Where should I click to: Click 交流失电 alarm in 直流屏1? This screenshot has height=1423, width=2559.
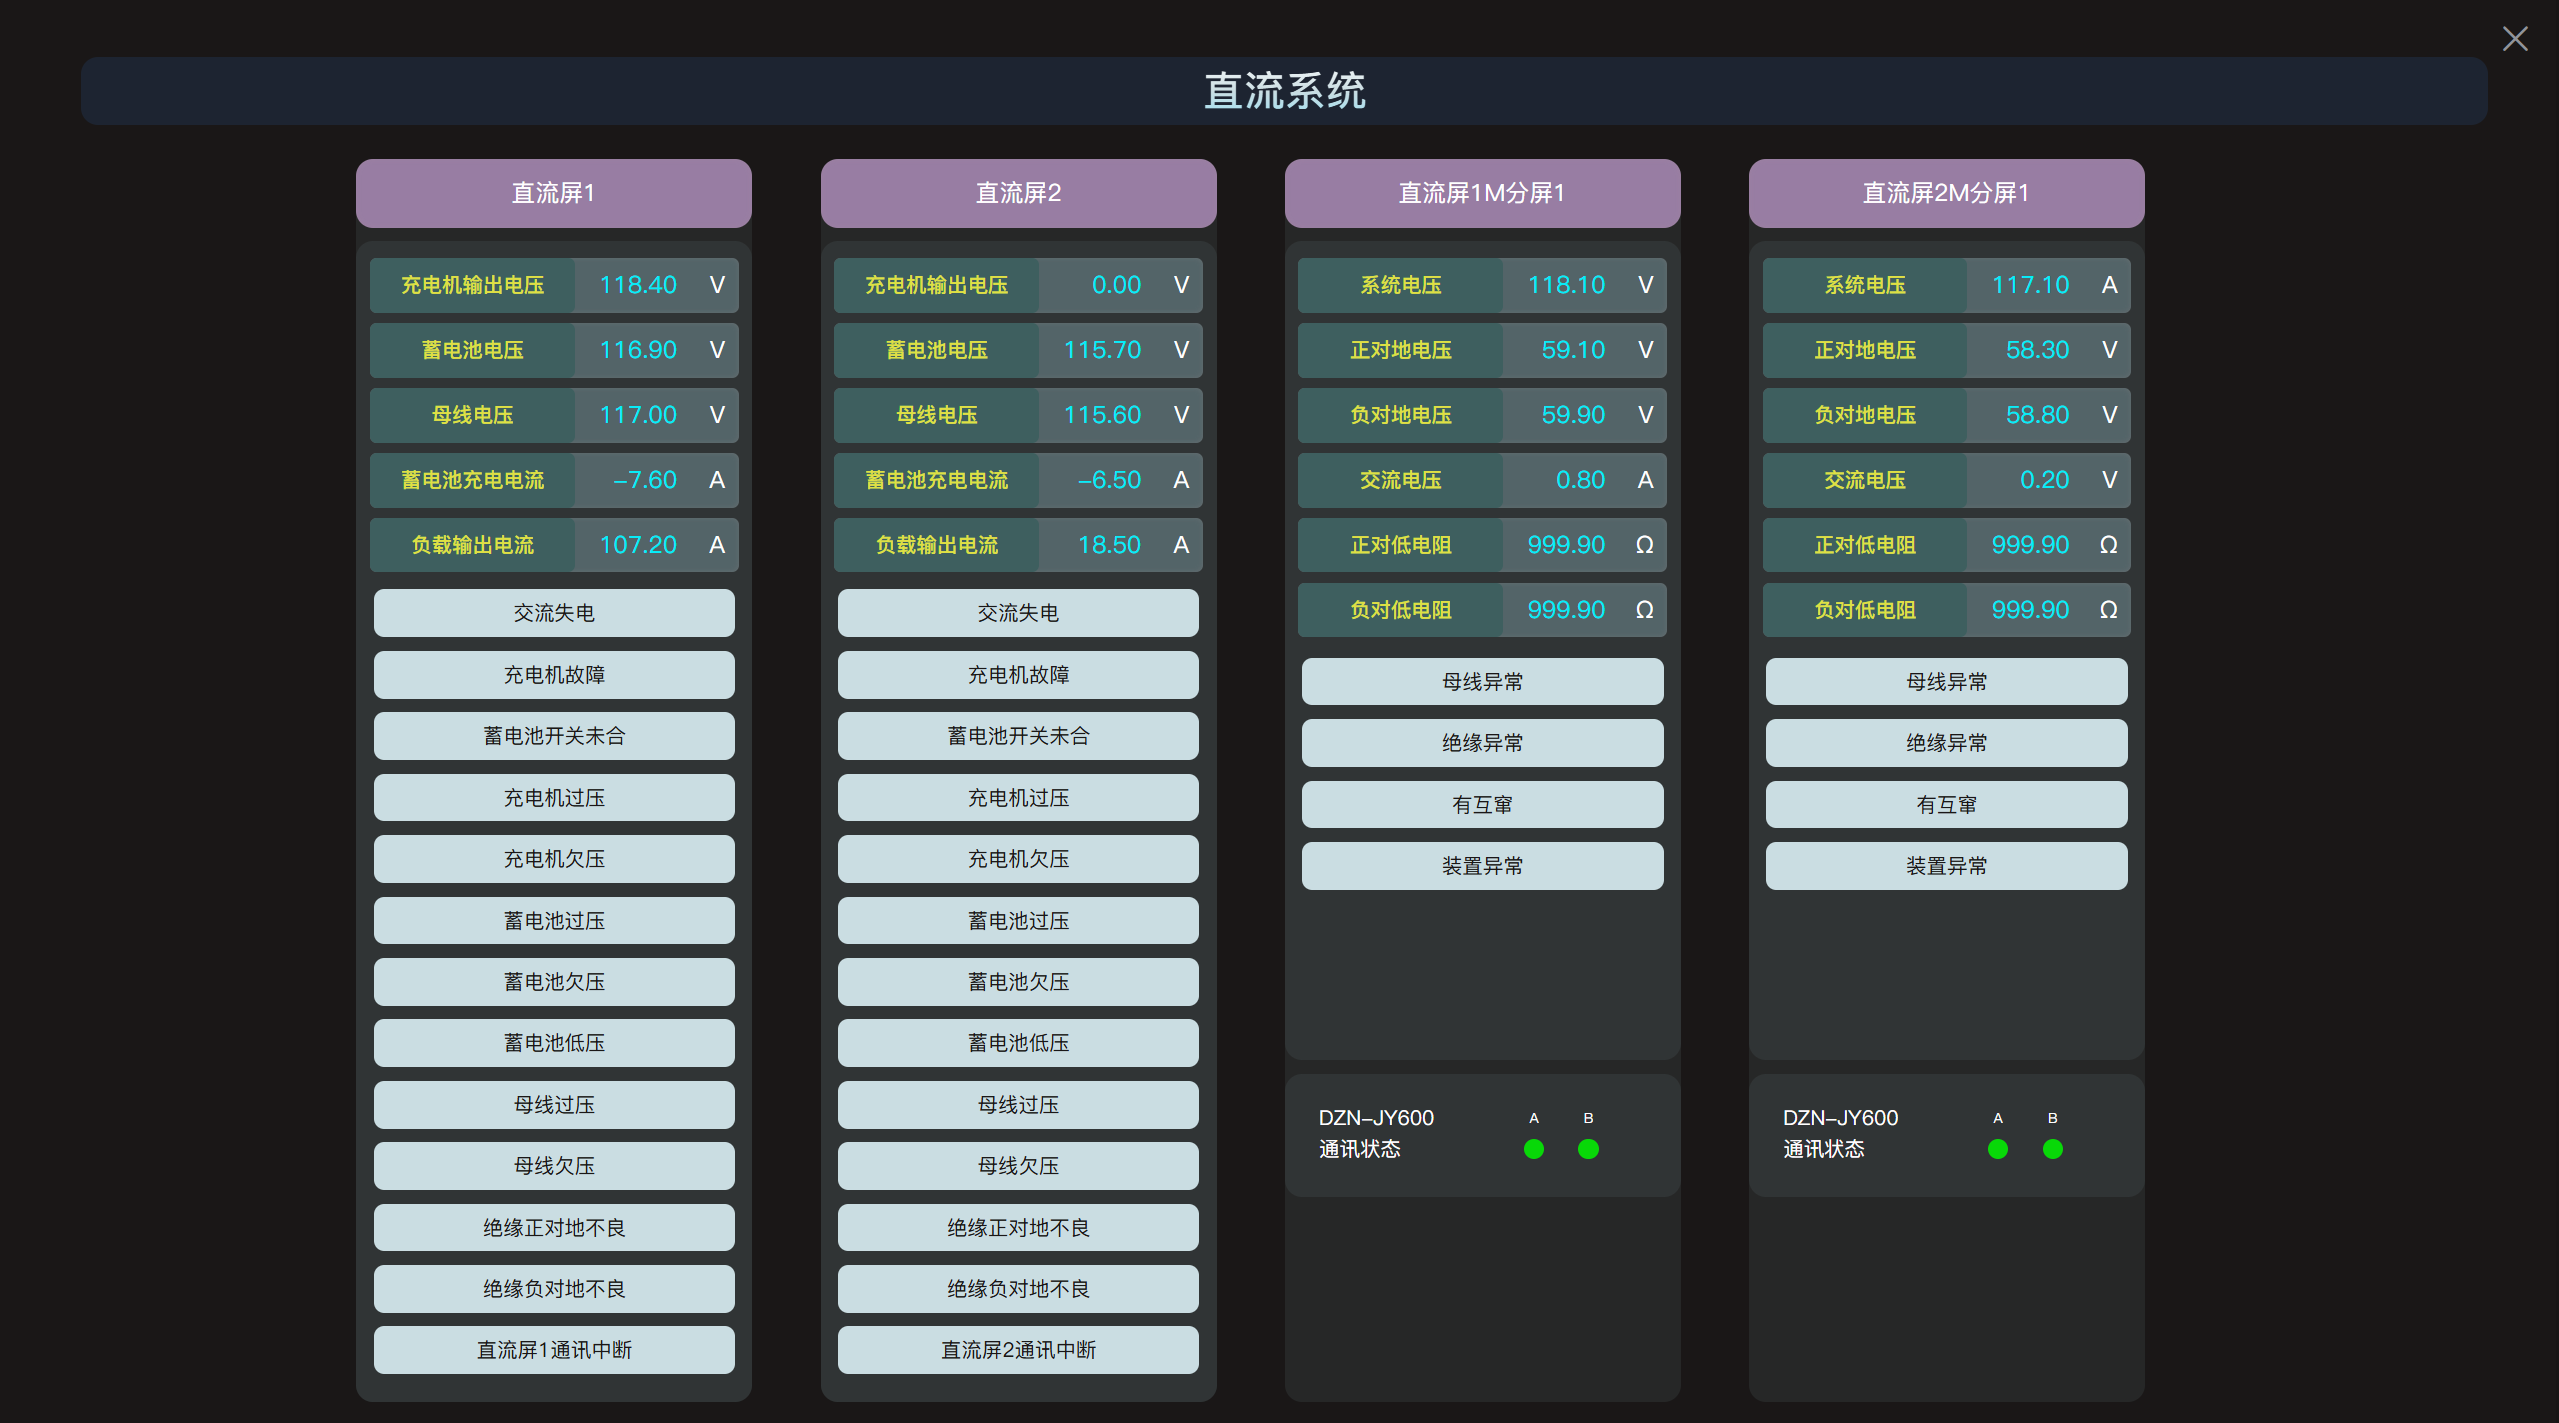click(x=554, y=613)
